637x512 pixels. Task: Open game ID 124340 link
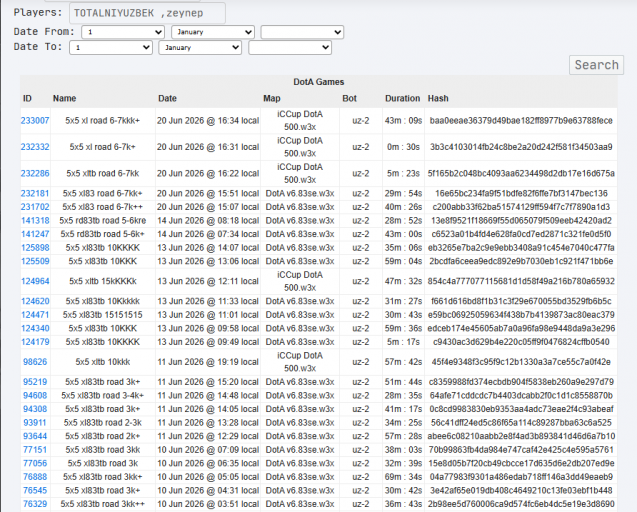pyautogui.click(x=35, y=328)
